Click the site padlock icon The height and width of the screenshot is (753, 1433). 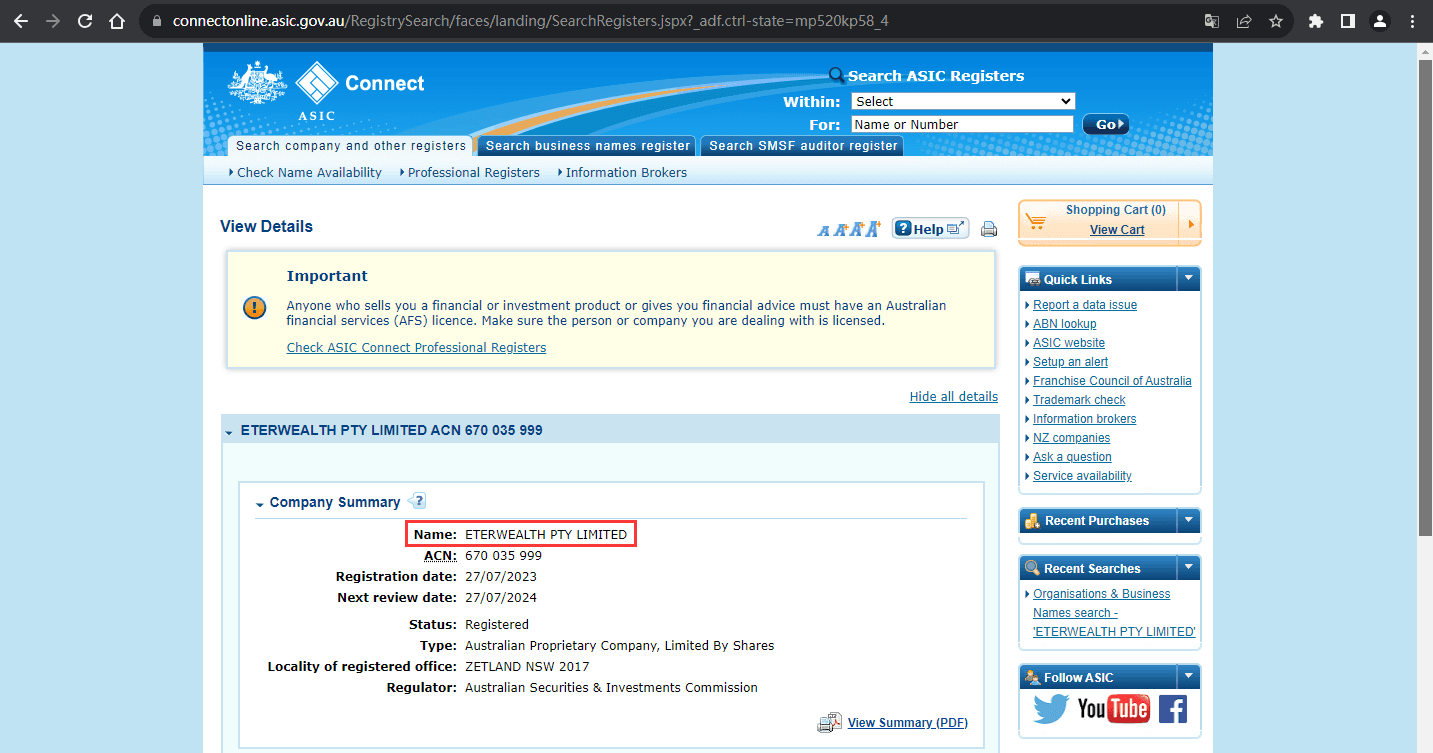tap(156, 21)
